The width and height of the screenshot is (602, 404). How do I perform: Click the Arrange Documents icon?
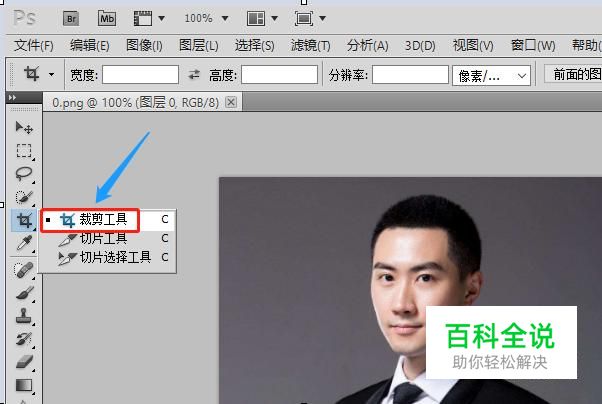pos(256,18)
